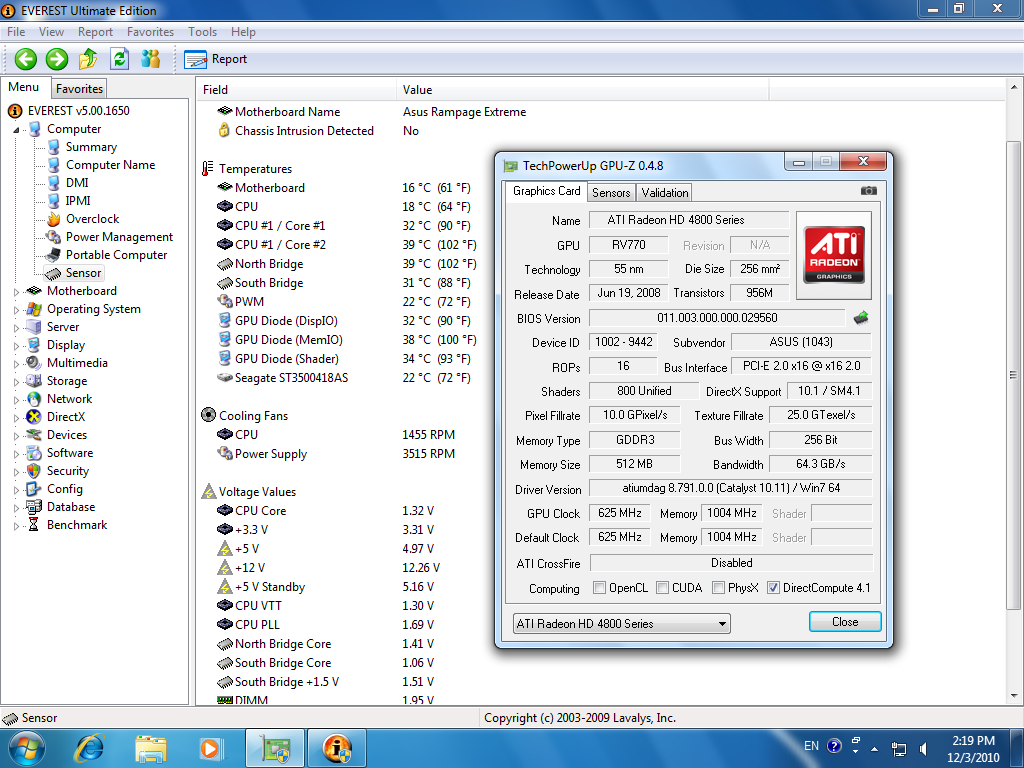Collapse the Computer tree node

click(16, 130)
